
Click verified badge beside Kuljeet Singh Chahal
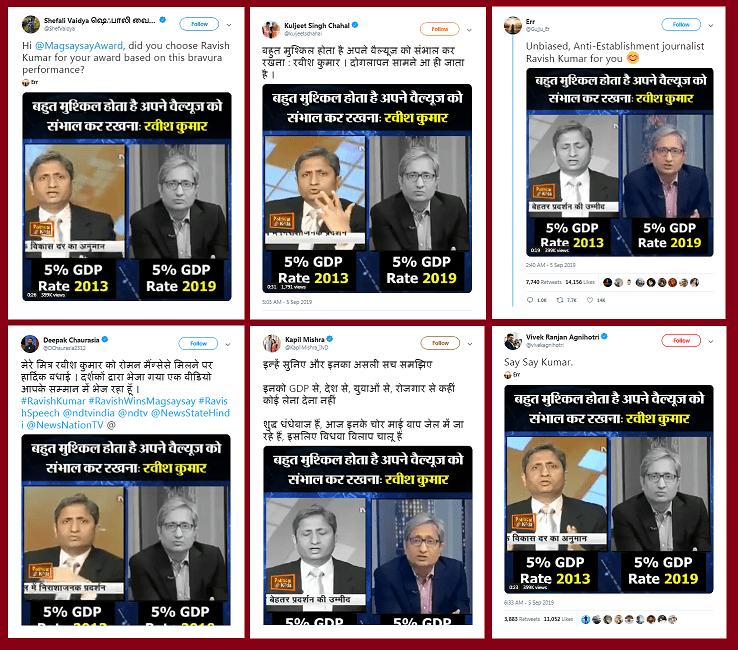point(355,25)
